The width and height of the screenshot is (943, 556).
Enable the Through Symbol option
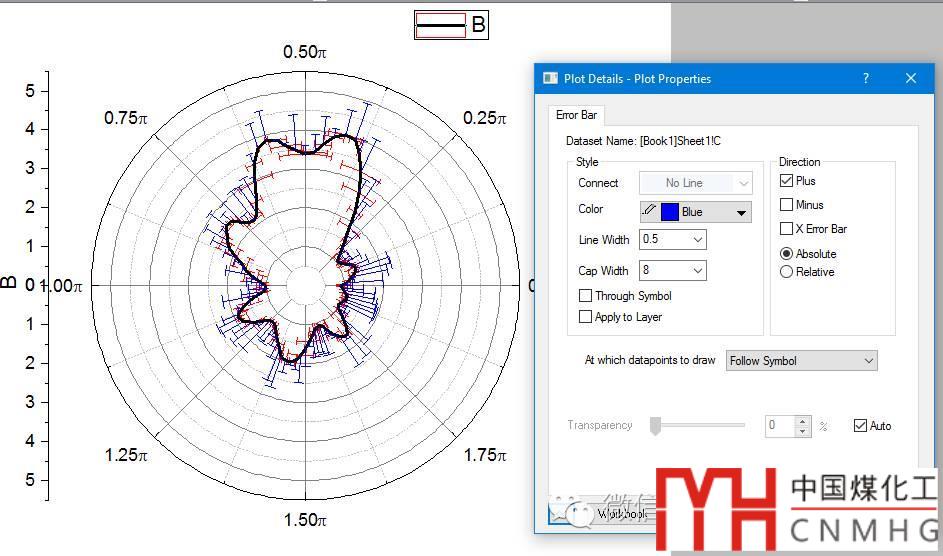pos(585,296)
